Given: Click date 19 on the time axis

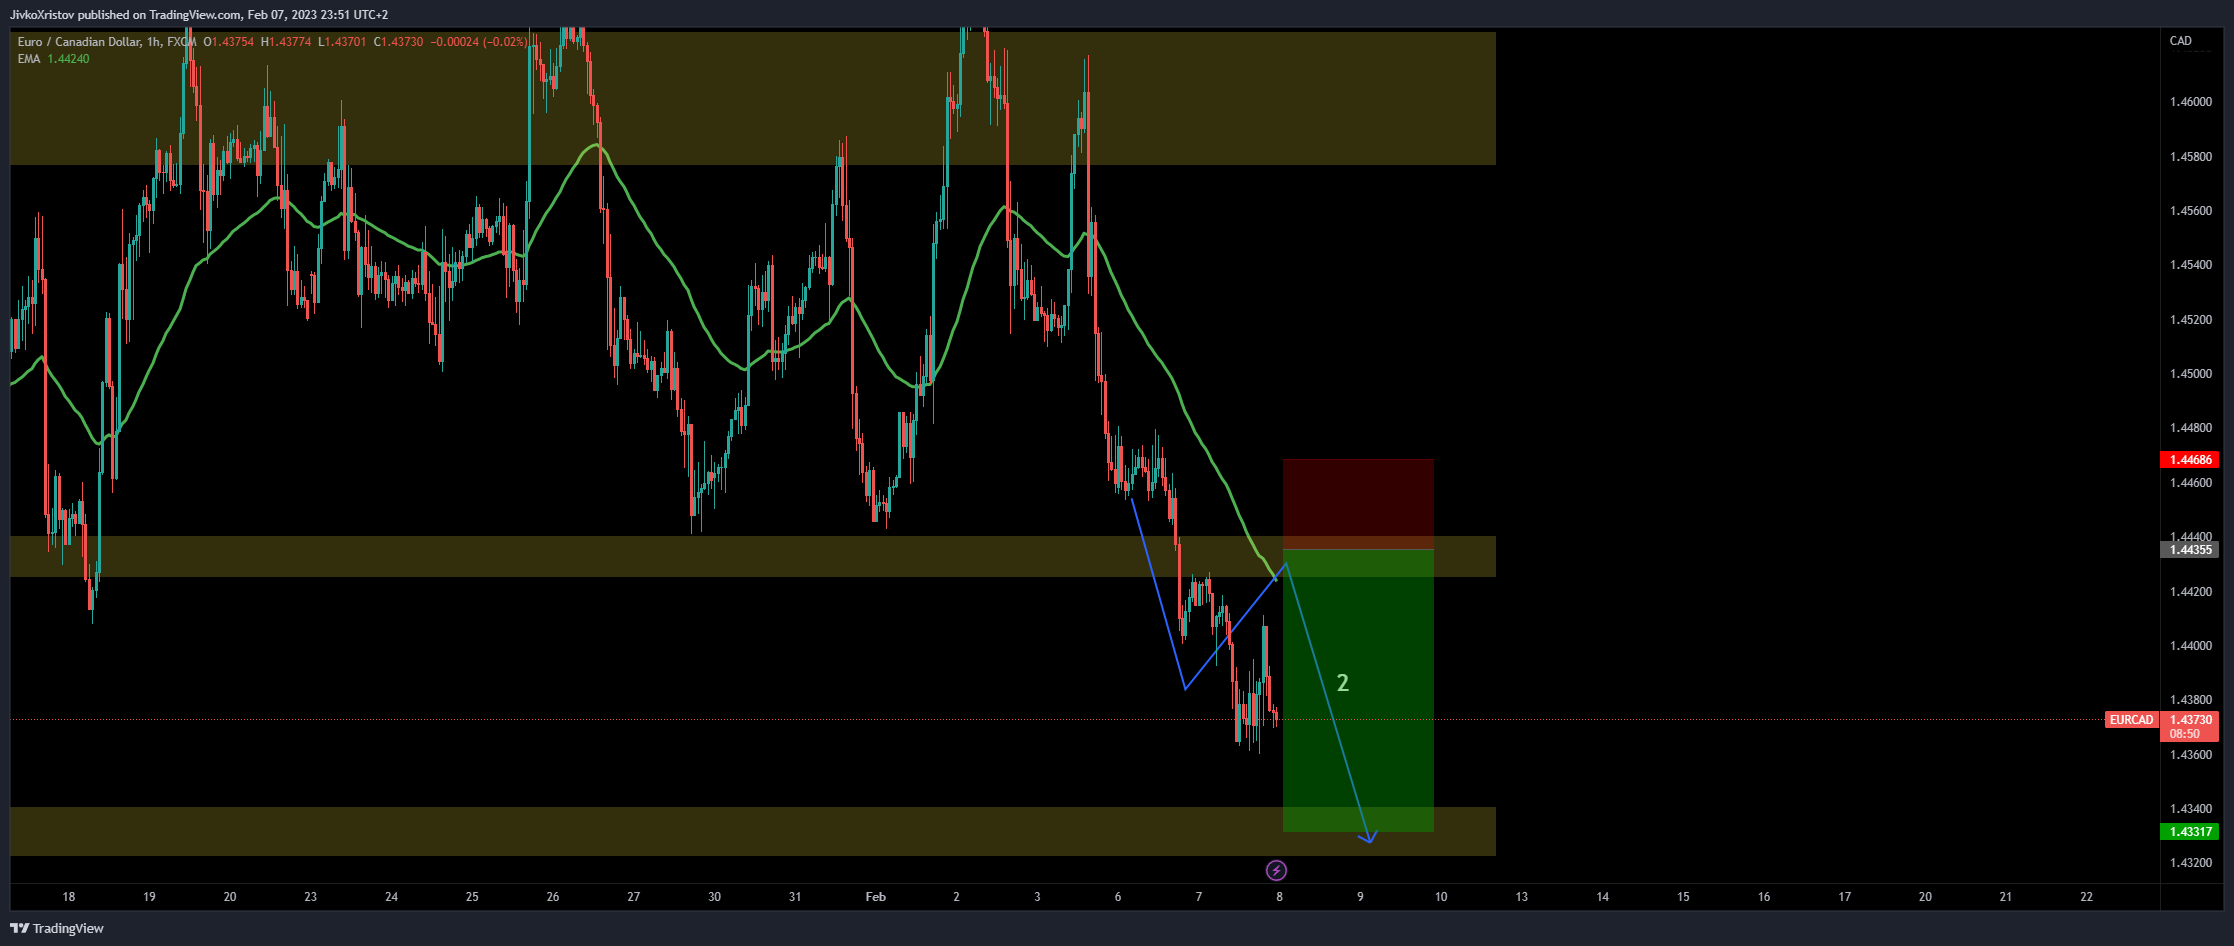Looking at the screenshot, I should tap(149, 897).
